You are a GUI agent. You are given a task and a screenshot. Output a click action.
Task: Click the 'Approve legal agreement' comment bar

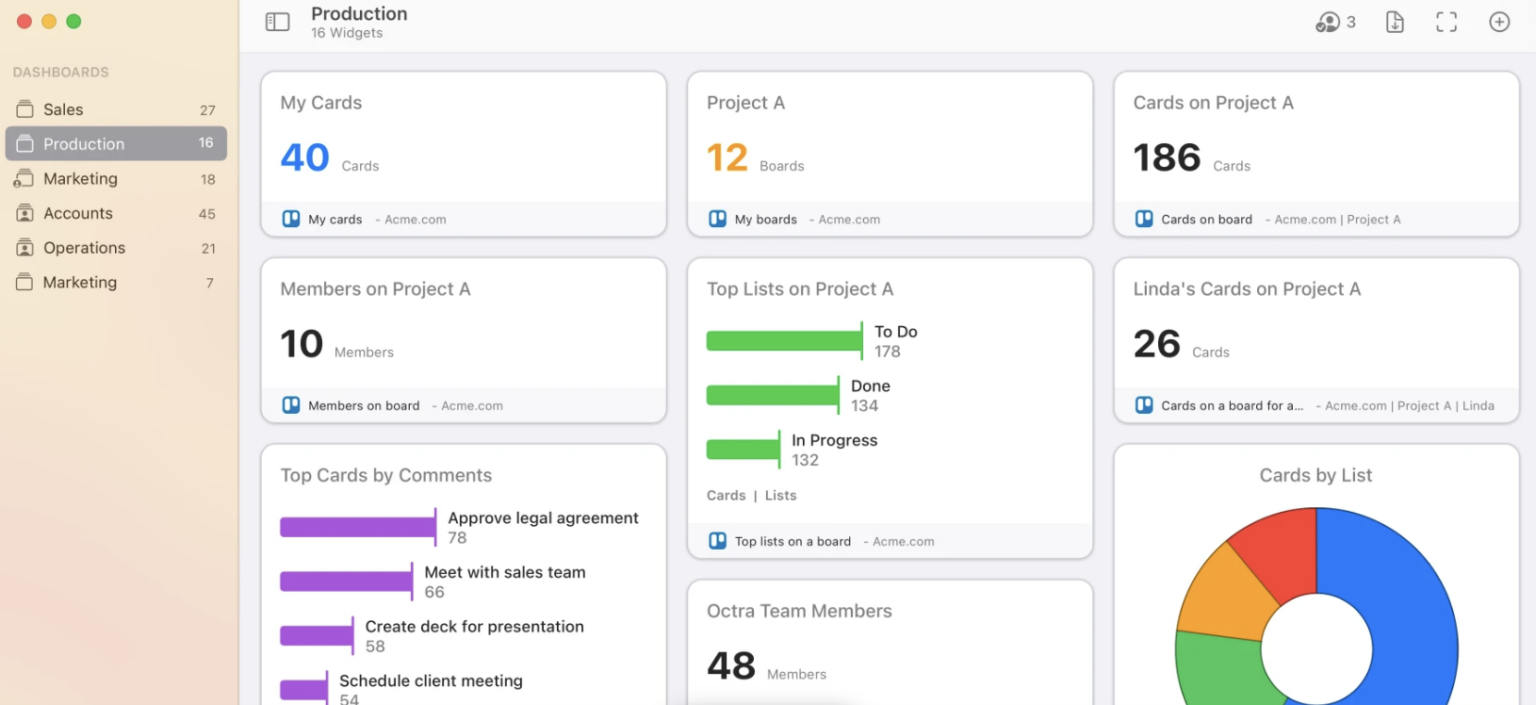coord(358,526)
